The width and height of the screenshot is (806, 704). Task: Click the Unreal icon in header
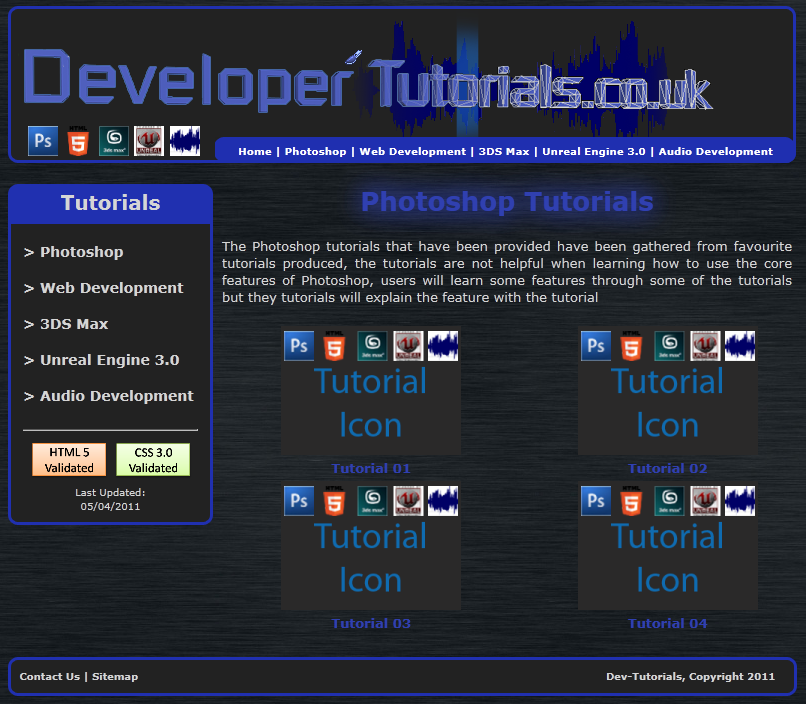pyautogui.click(x=149, y=141)
